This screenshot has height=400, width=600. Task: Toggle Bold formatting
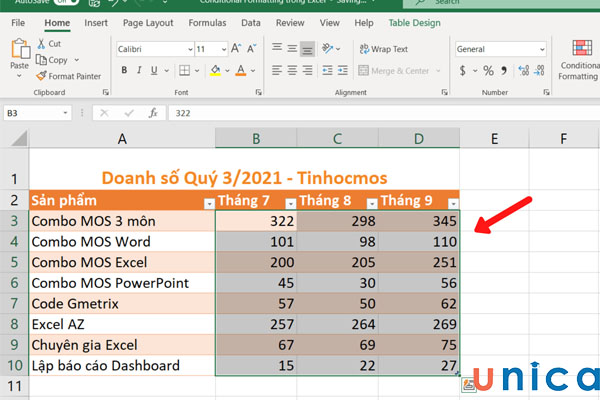(x=124, y=71)
